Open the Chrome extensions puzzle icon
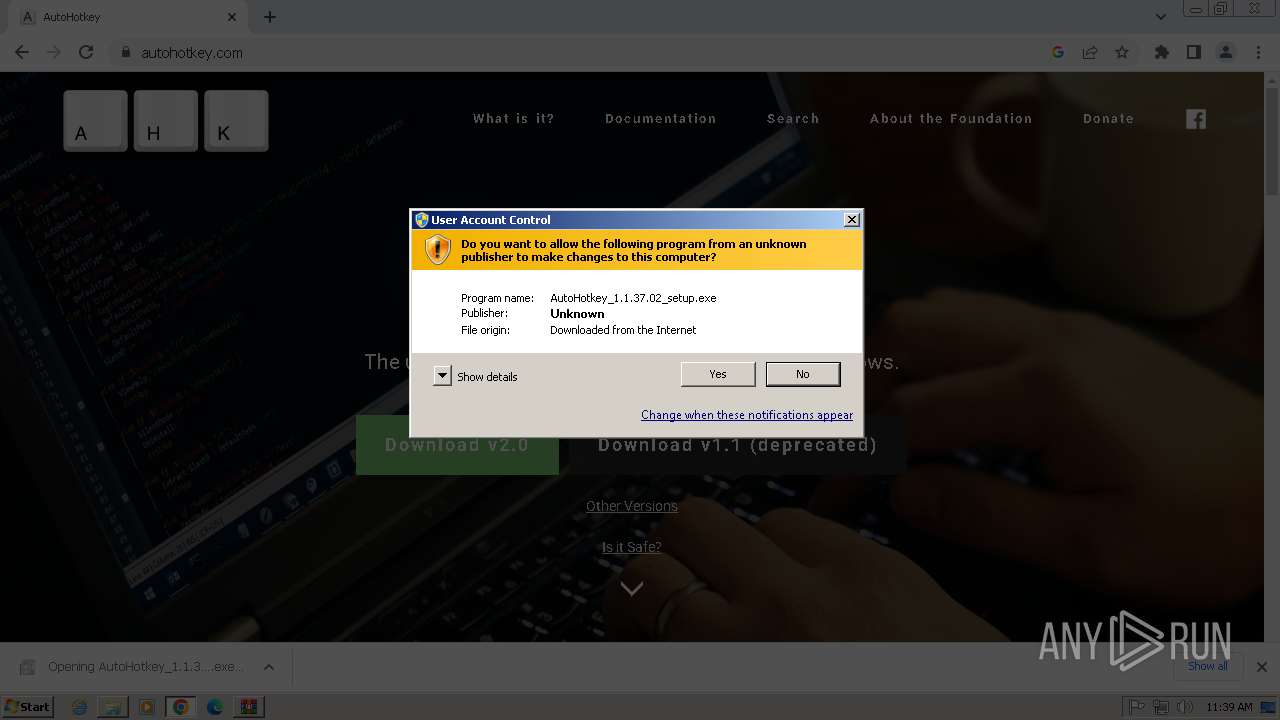 tap(1162, 52)
